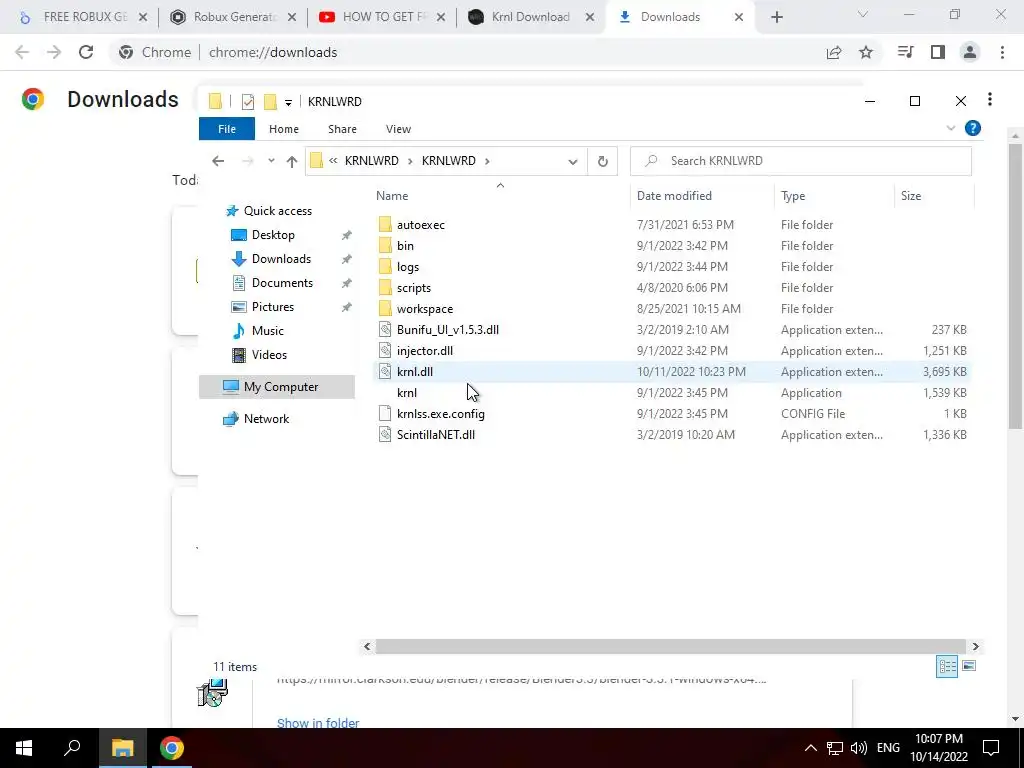The image size is (1024, 768).
Task: Open Share ribbon tab
Action: 342,129
